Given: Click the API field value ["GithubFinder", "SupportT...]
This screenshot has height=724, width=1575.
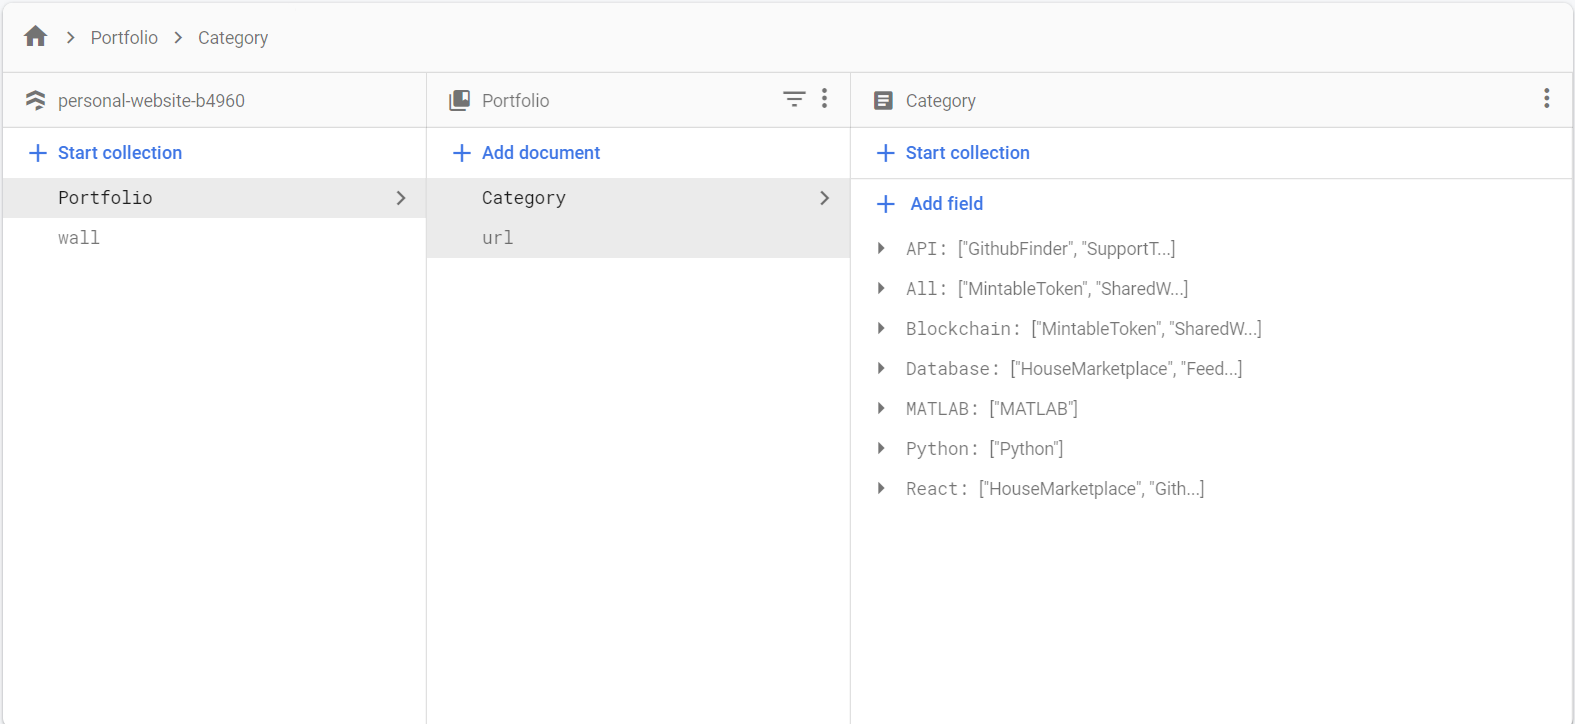Looking at the screenshot, I should tap(1066, 249).
